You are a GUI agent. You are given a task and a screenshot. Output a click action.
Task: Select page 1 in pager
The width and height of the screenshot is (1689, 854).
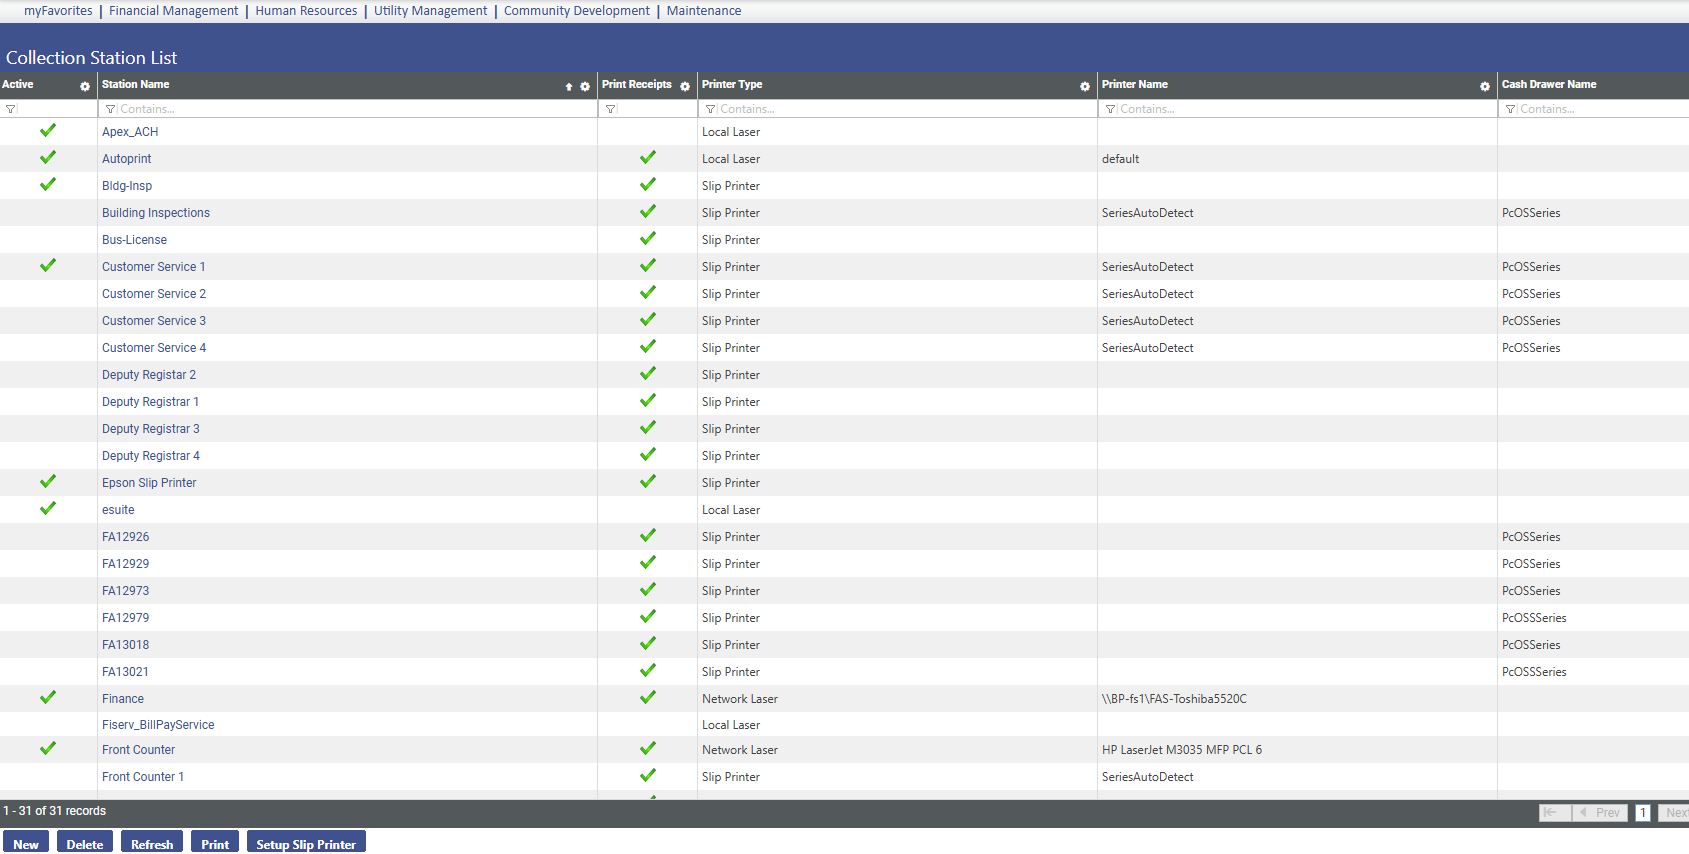click(x=1642, y=813)
